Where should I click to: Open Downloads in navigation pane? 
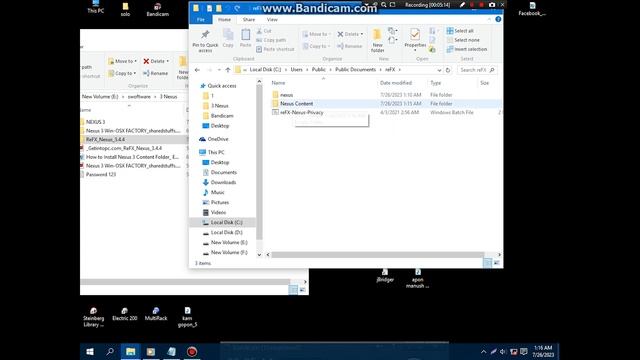(223, 182)
